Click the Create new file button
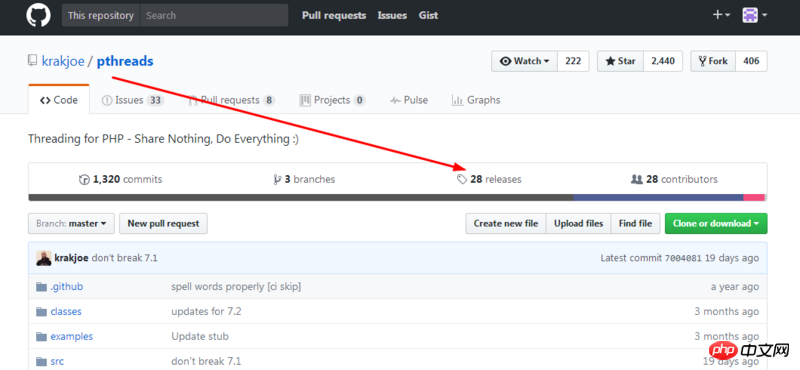Image resolution: width=800 pixels, height=370 pixels. (x=506, y=224)
